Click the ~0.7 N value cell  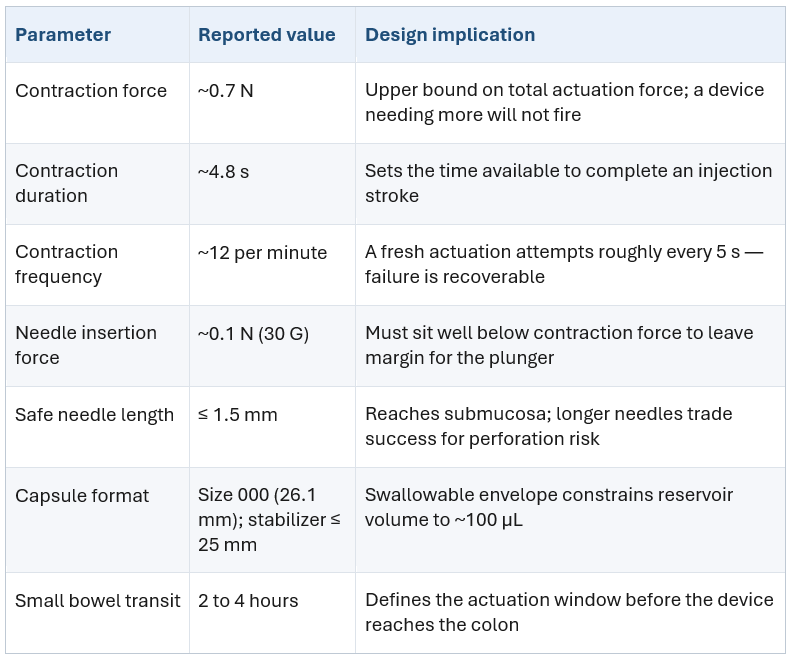(x=225, y=91)
